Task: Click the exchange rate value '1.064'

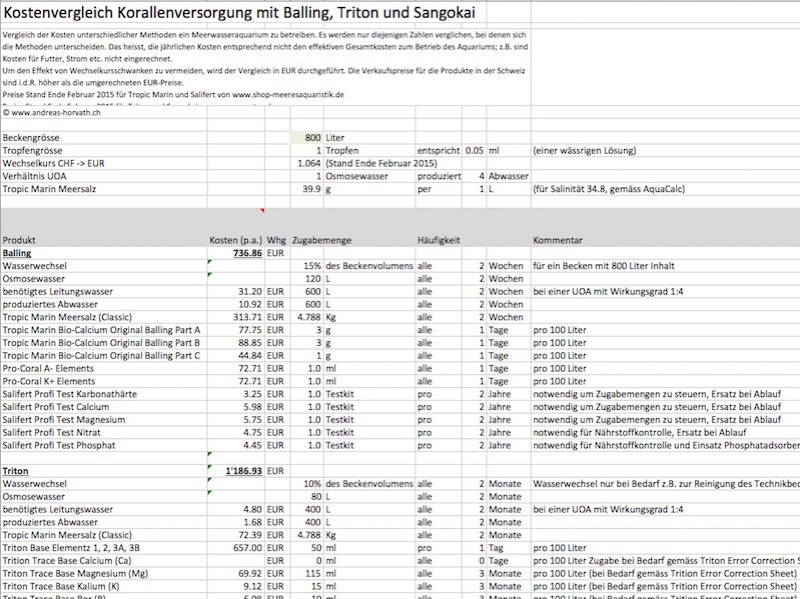Action: [309, 163]
